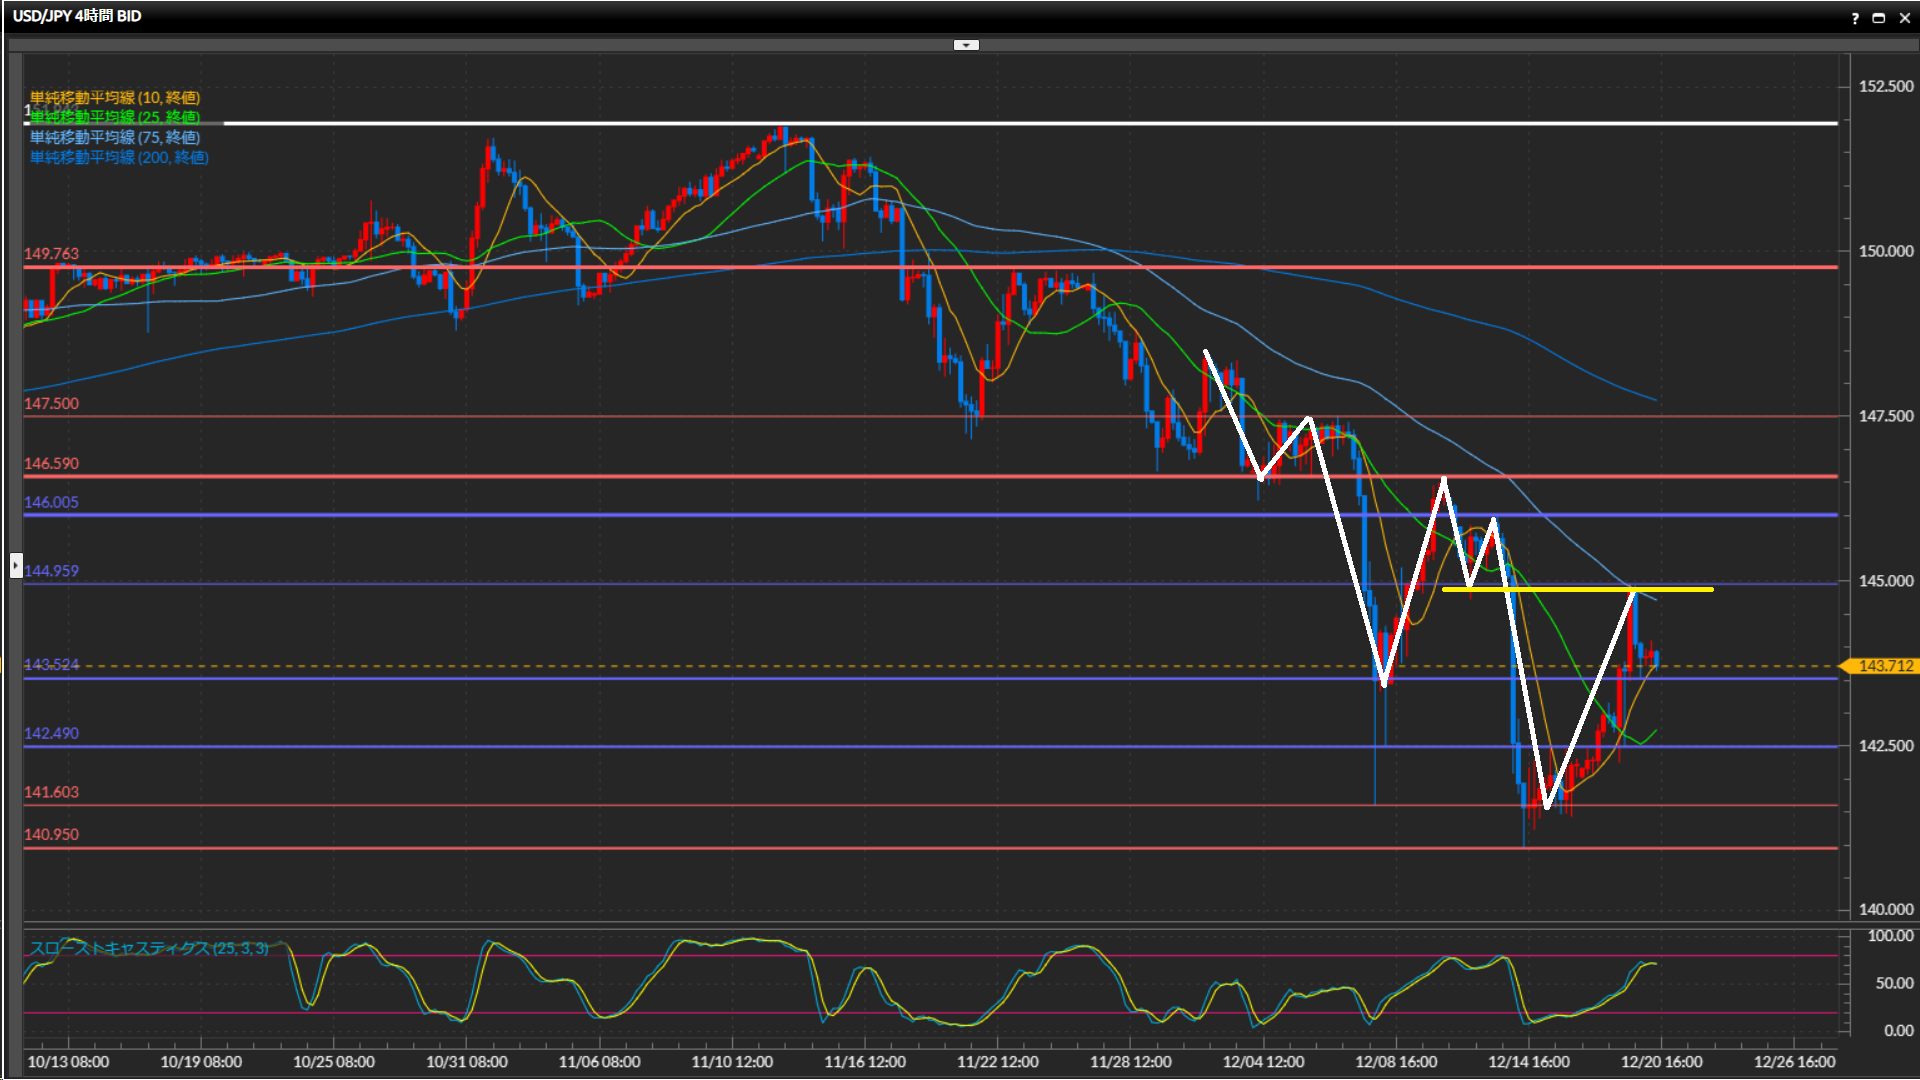
Task: Select the 146.005 horizontal line label
Action: click(x=51, y=502)
